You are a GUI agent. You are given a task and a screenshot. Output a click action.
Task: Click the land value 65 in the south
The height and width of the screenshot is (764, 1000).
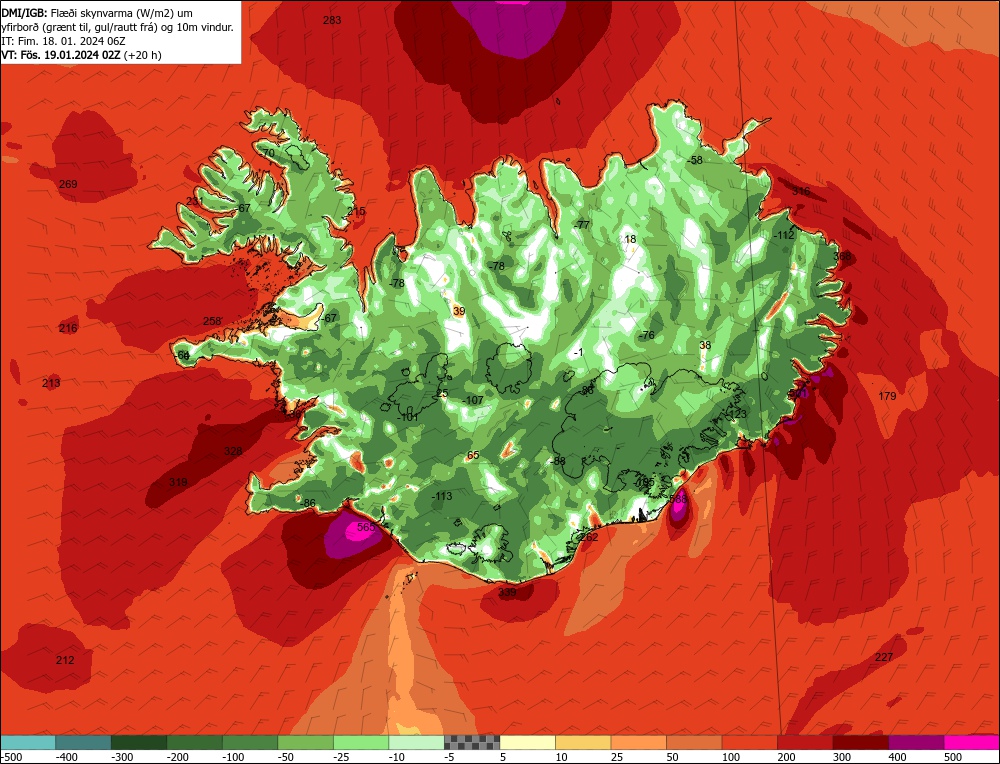click(x=473, y=455)
